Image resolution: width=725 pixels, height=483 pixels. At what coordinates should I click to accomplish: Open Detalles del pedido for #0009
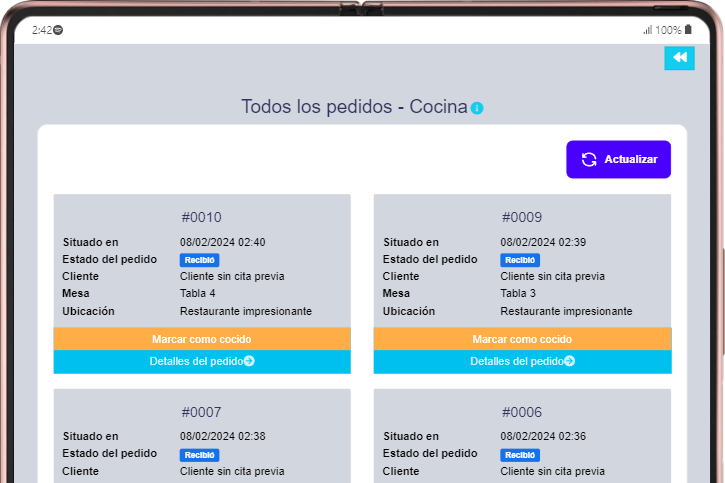click(522, 361)
